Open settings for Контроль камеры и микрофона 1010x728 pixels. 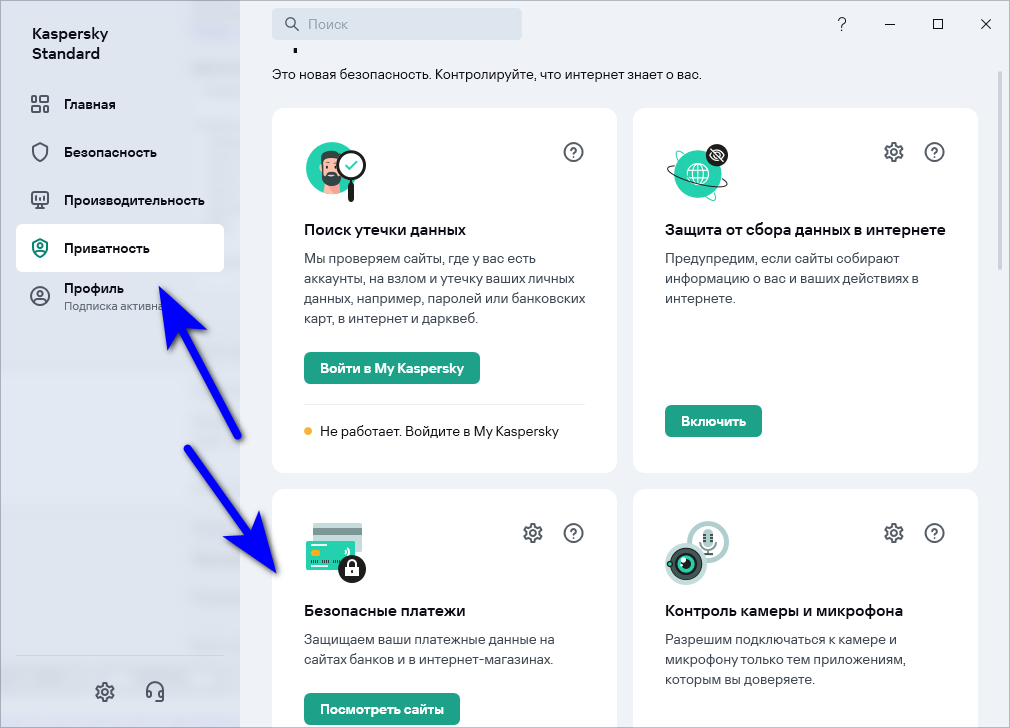point(893,533)
